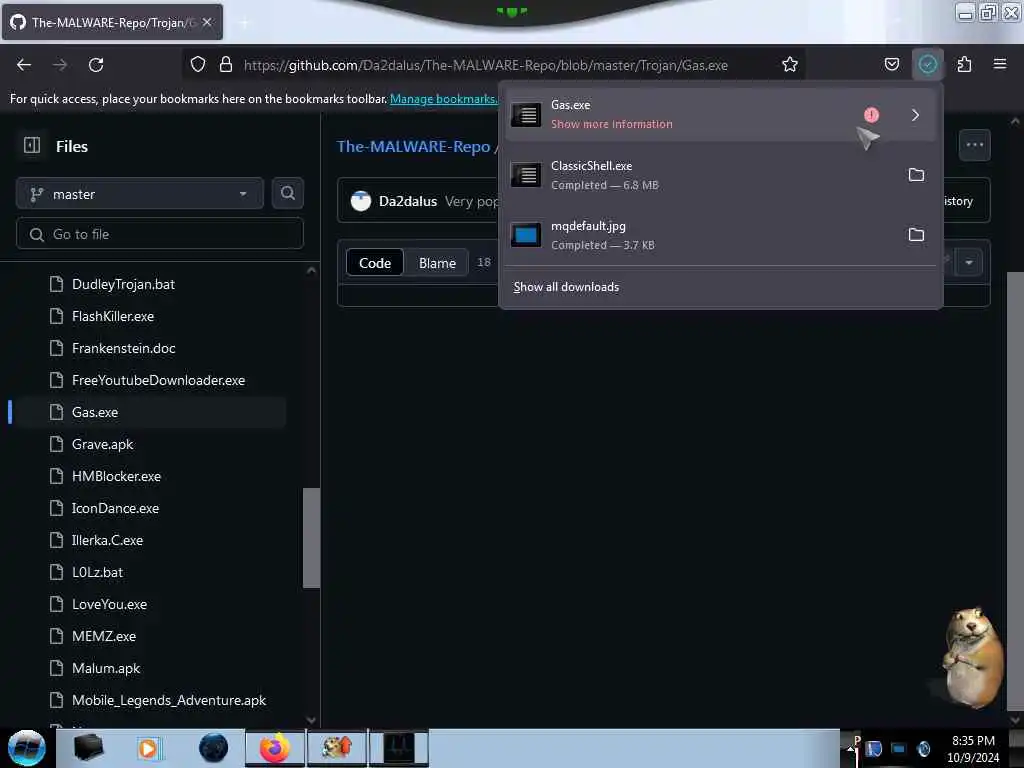Open MEMZ.exe in file tree

point(104,636)
